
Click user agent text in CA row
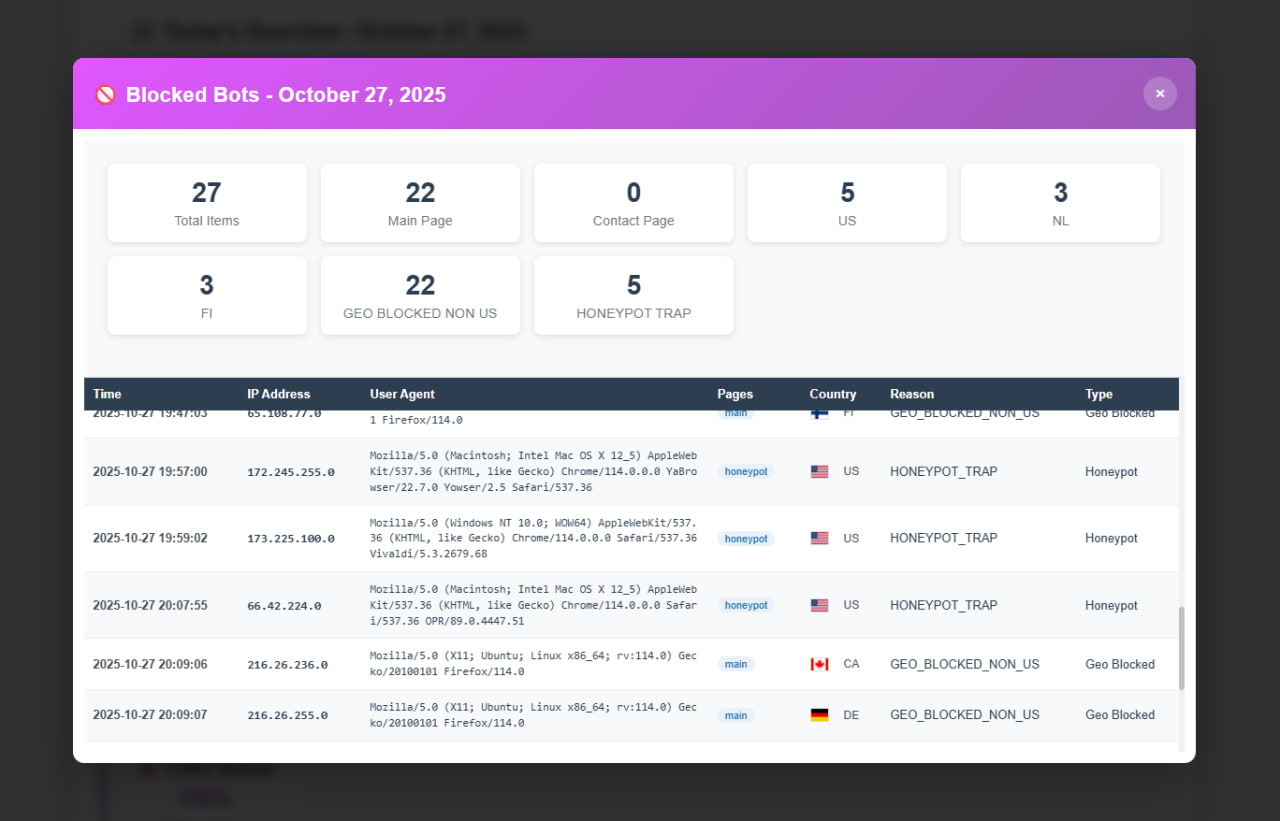(x=533, y=665)
